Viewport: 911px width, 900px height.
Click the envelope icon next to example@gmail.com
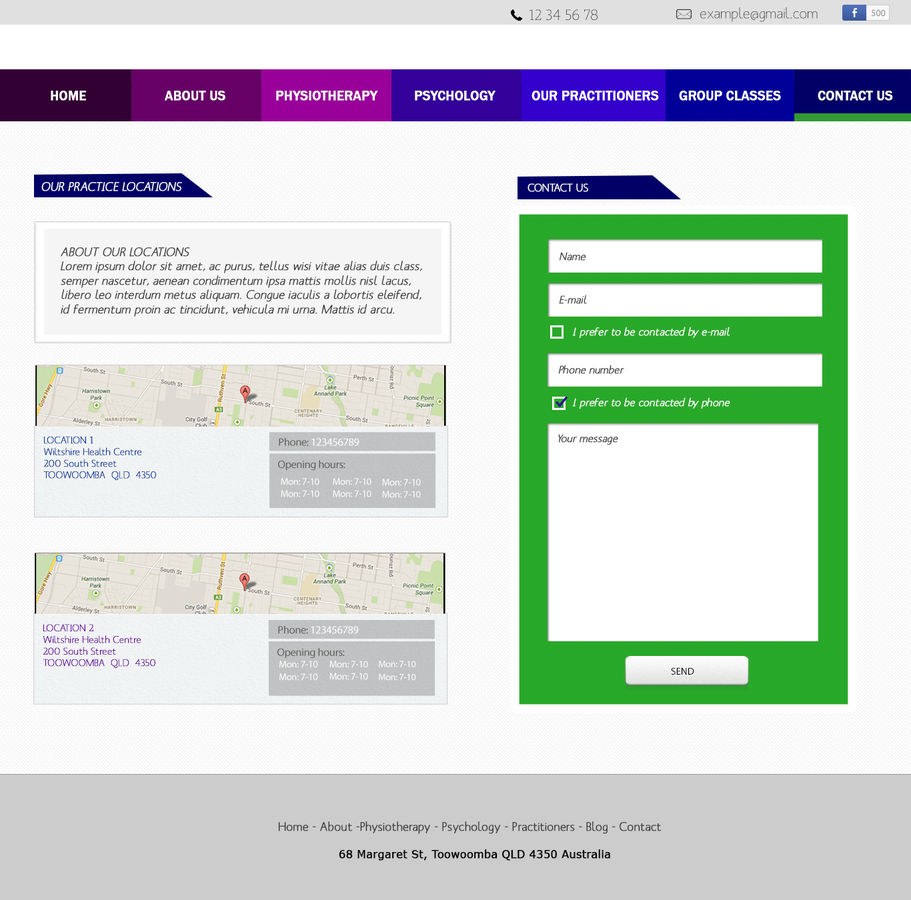[683, 14]
